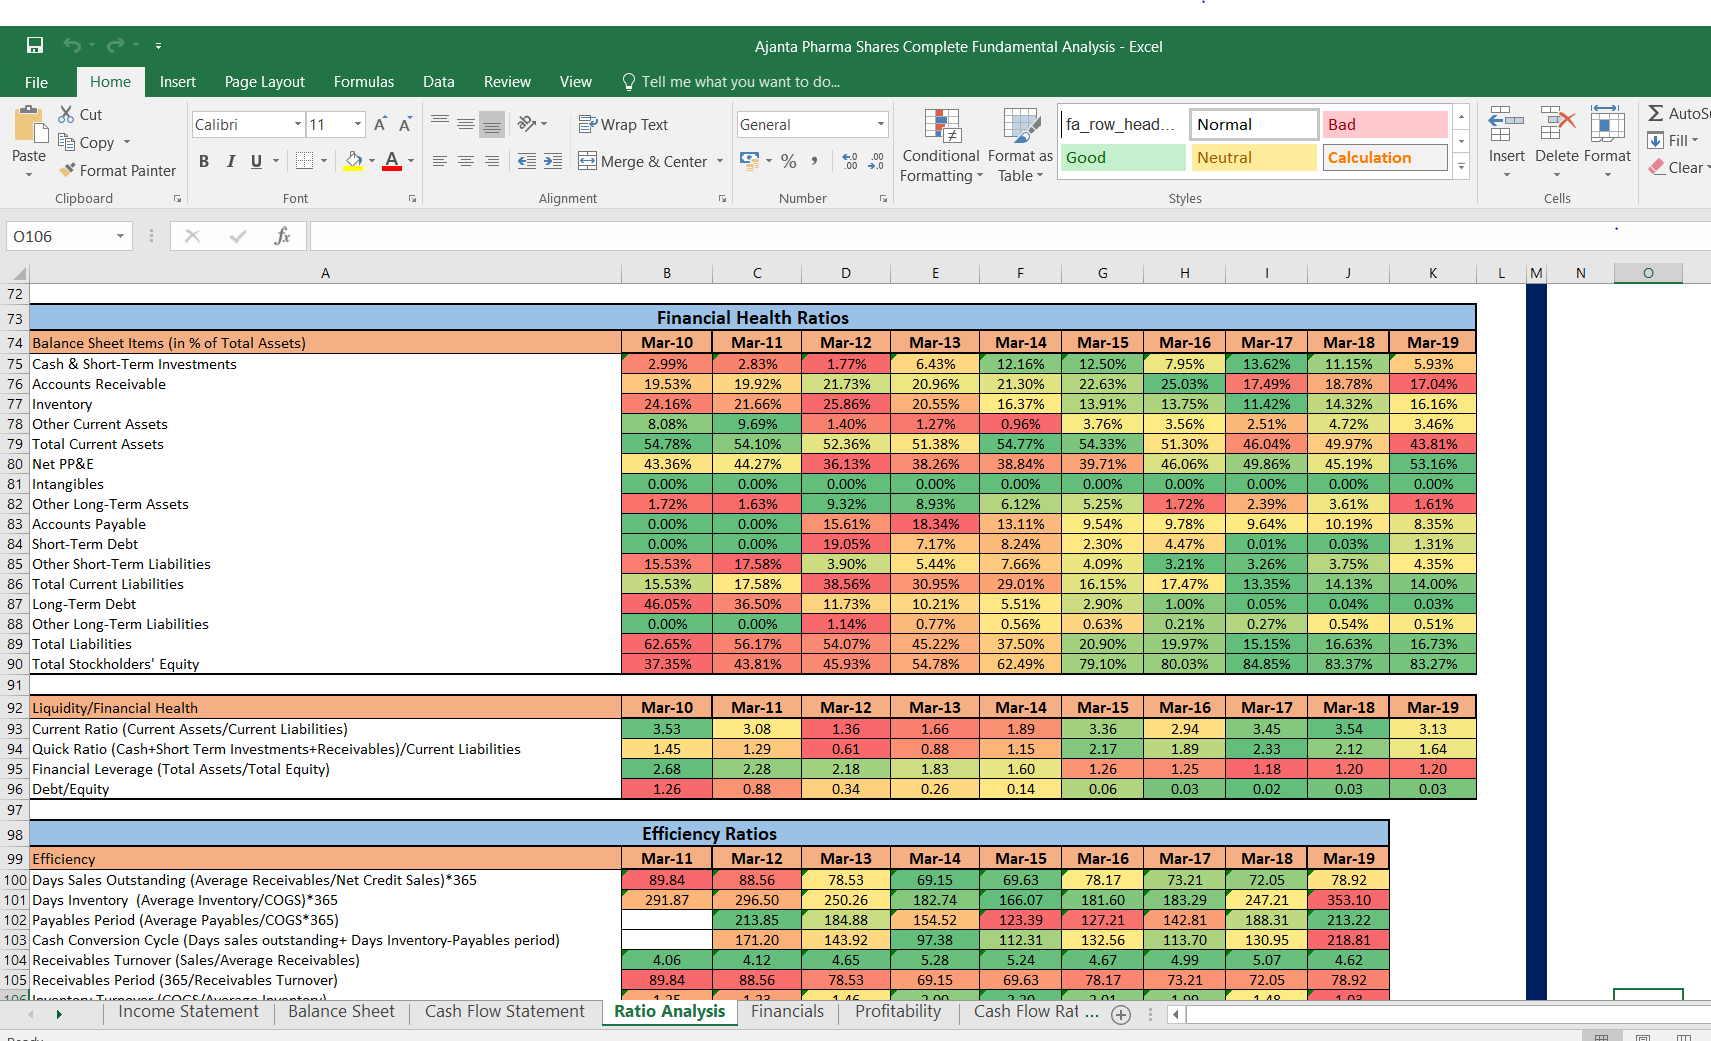This screenshot has height=1041, width=1711.
Task: Click the Merge & Center button
Action: click(643, 161)
